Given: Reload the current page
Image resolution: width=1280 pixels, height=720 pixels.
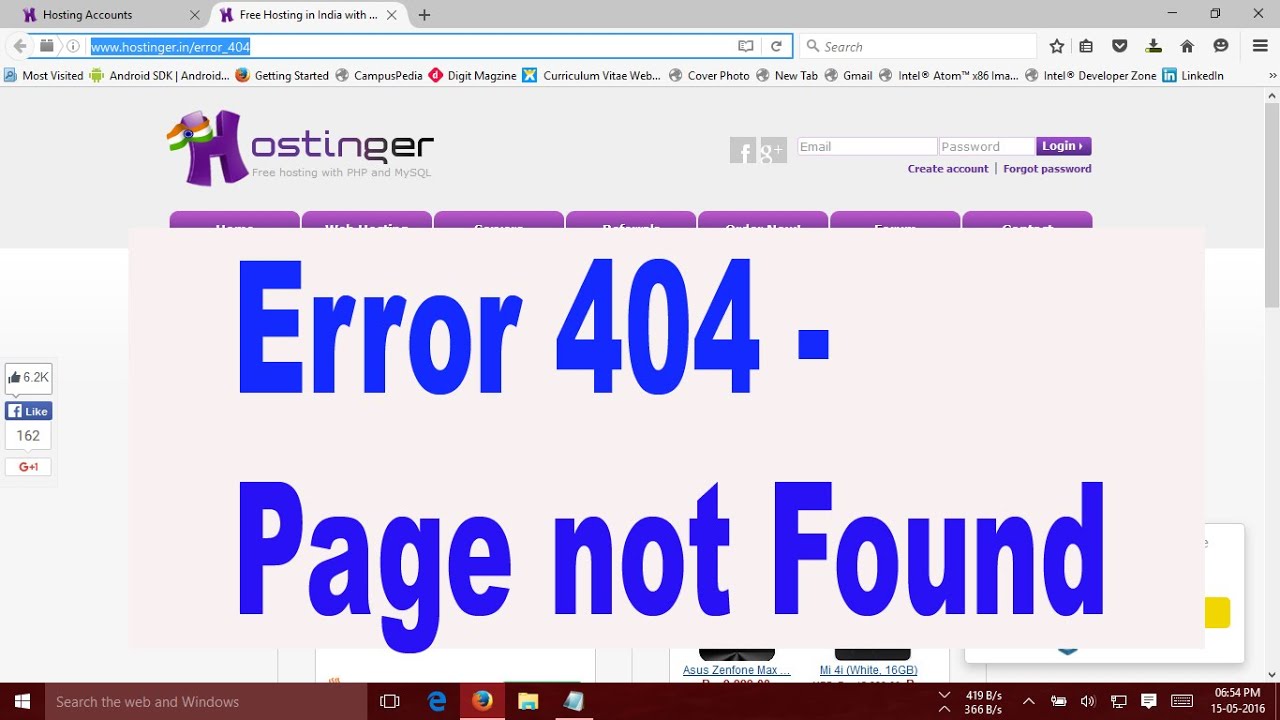Looking at the screenshot, I should tap(776, 46).
